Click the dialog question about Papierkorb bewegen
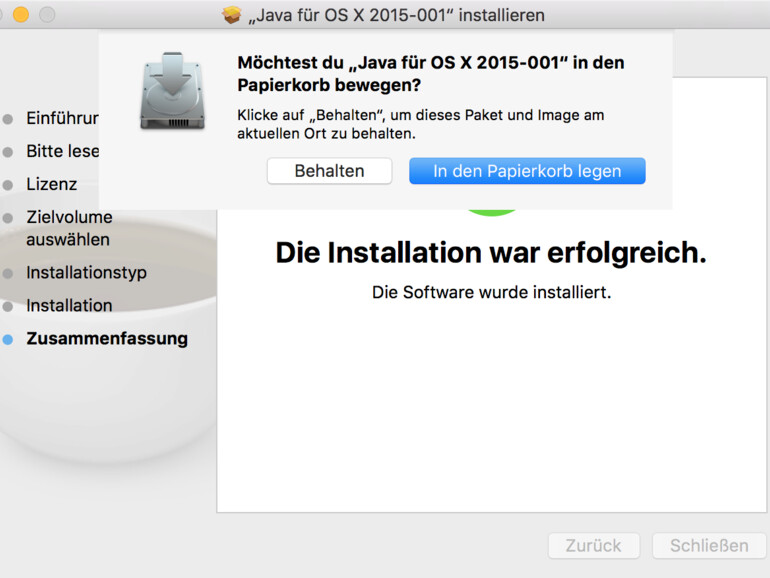This screenshot has height=578, width=770. [x=431, y=74]
